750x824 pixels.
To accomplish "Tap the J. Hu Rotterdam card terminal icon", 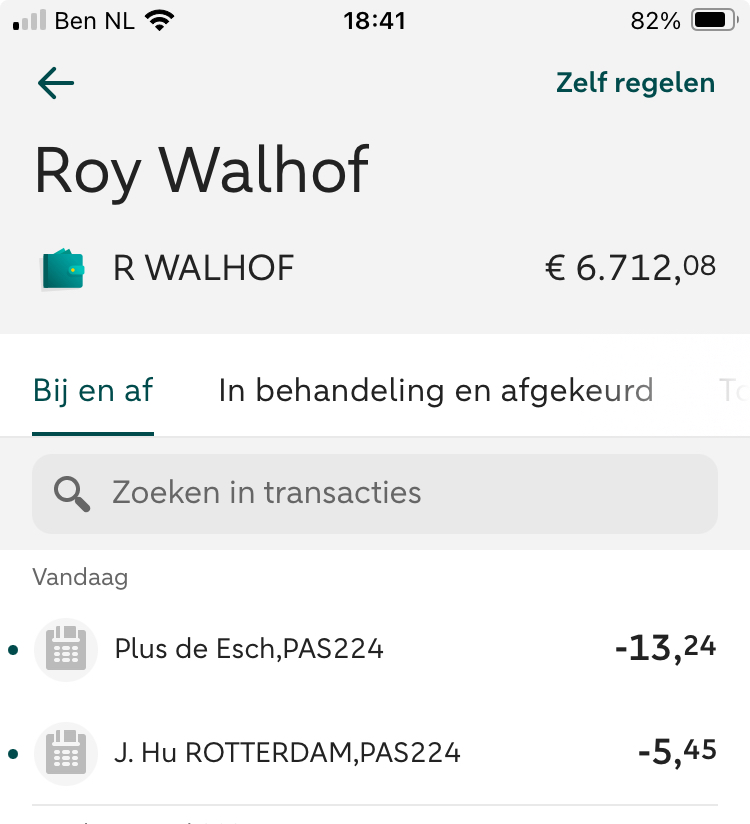I will [x=66, y=753].
